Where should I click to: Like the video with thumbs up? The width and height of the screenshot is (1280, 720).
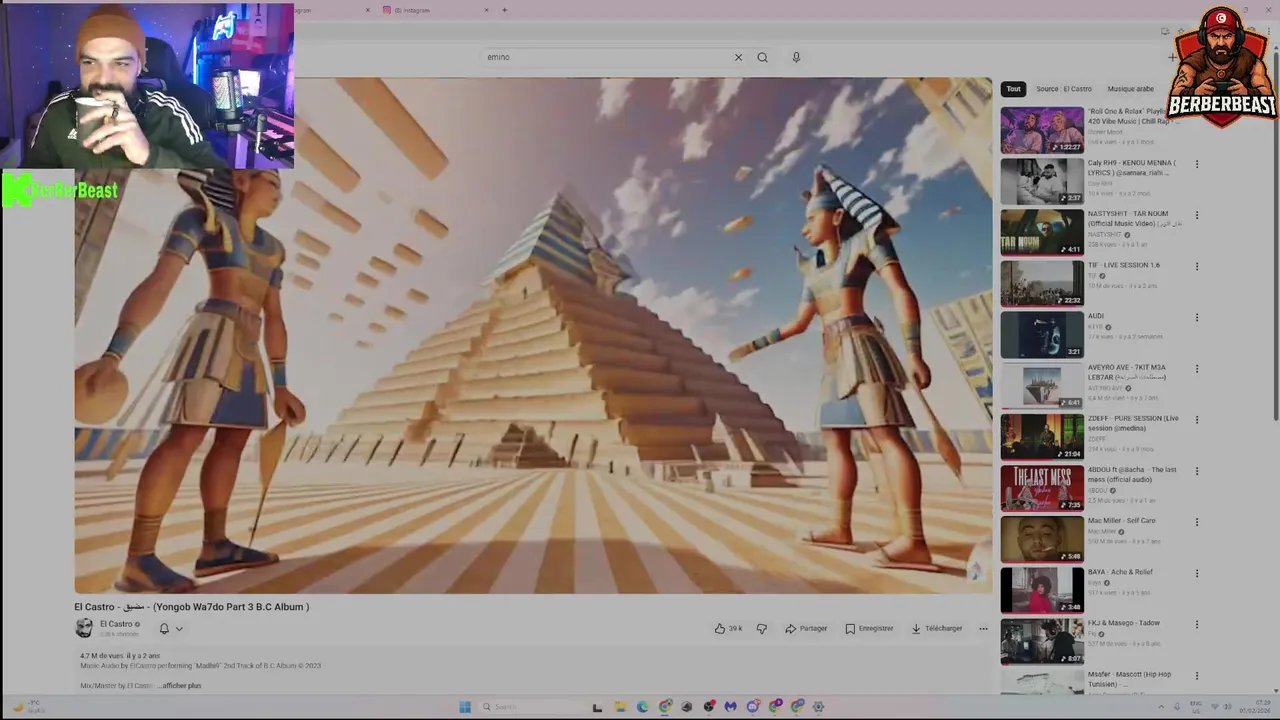(x=719, y=628)
